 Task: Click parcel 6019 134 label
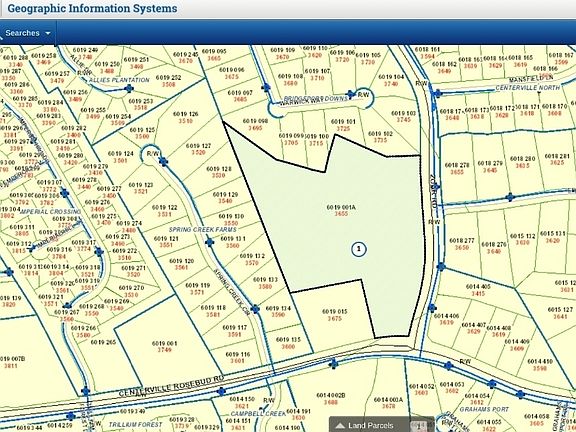[278, 312]
